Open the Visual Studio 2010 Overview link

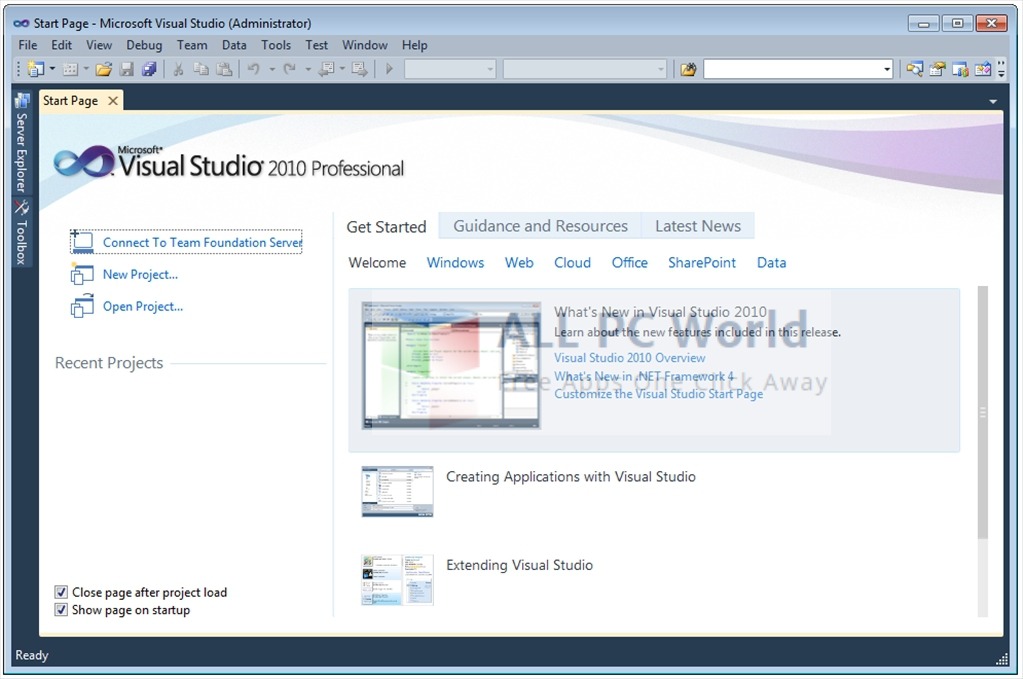[x=630, y=357]
